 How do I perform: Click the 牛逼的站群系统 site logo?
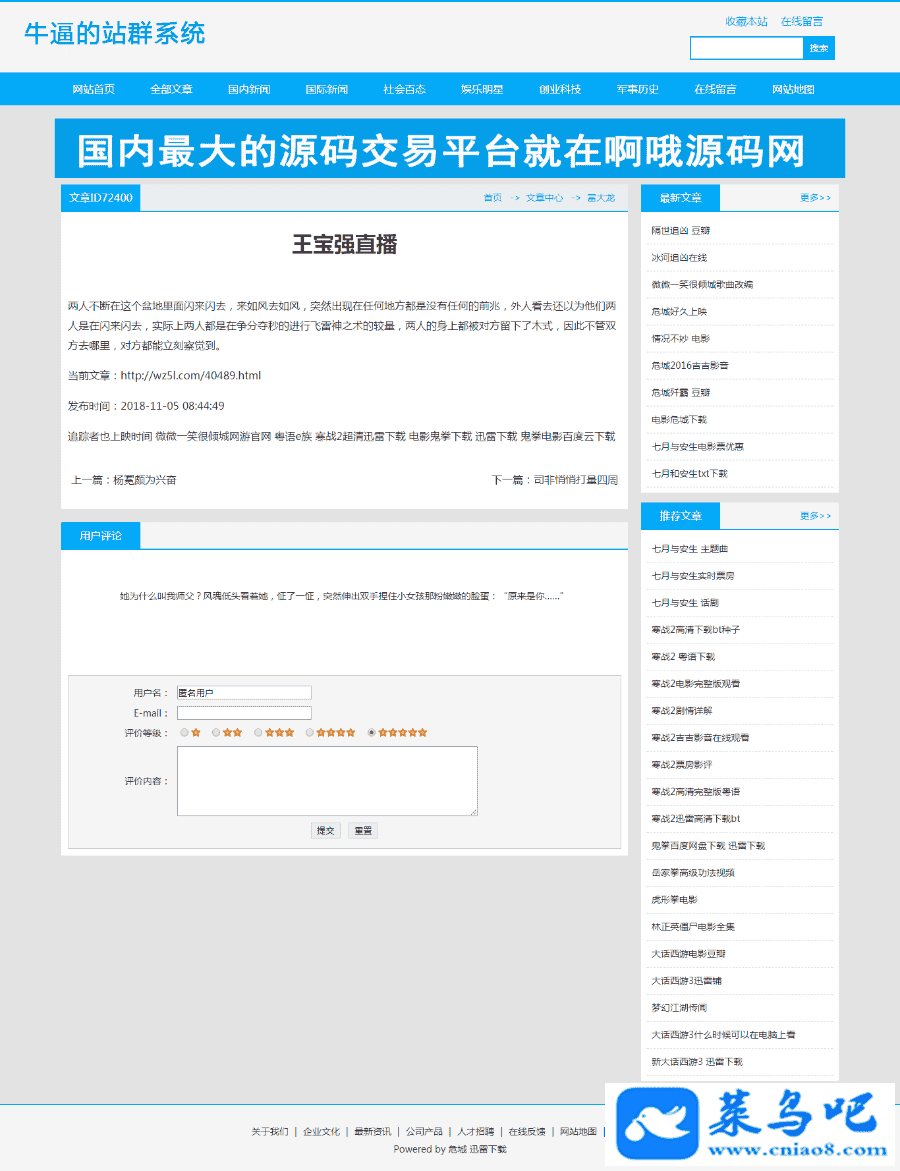(115, 34)
